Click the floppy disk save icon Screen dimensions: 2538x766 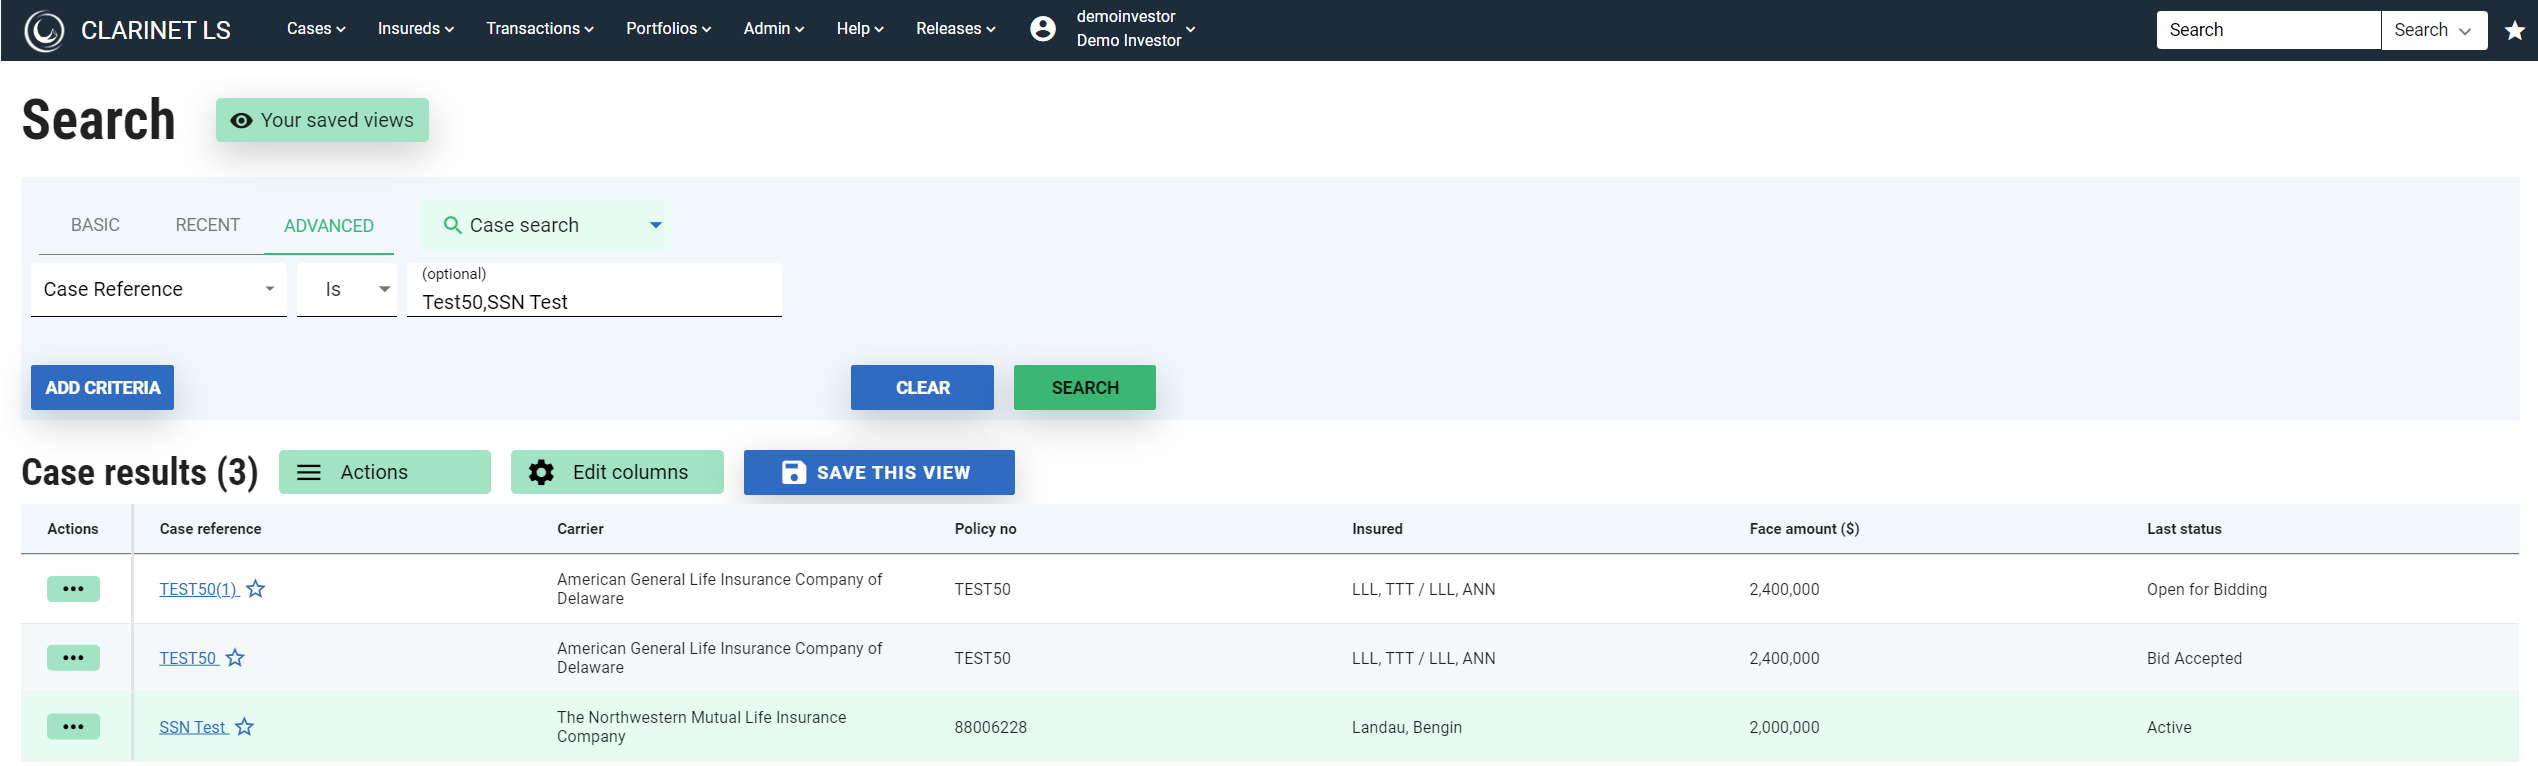793,473
